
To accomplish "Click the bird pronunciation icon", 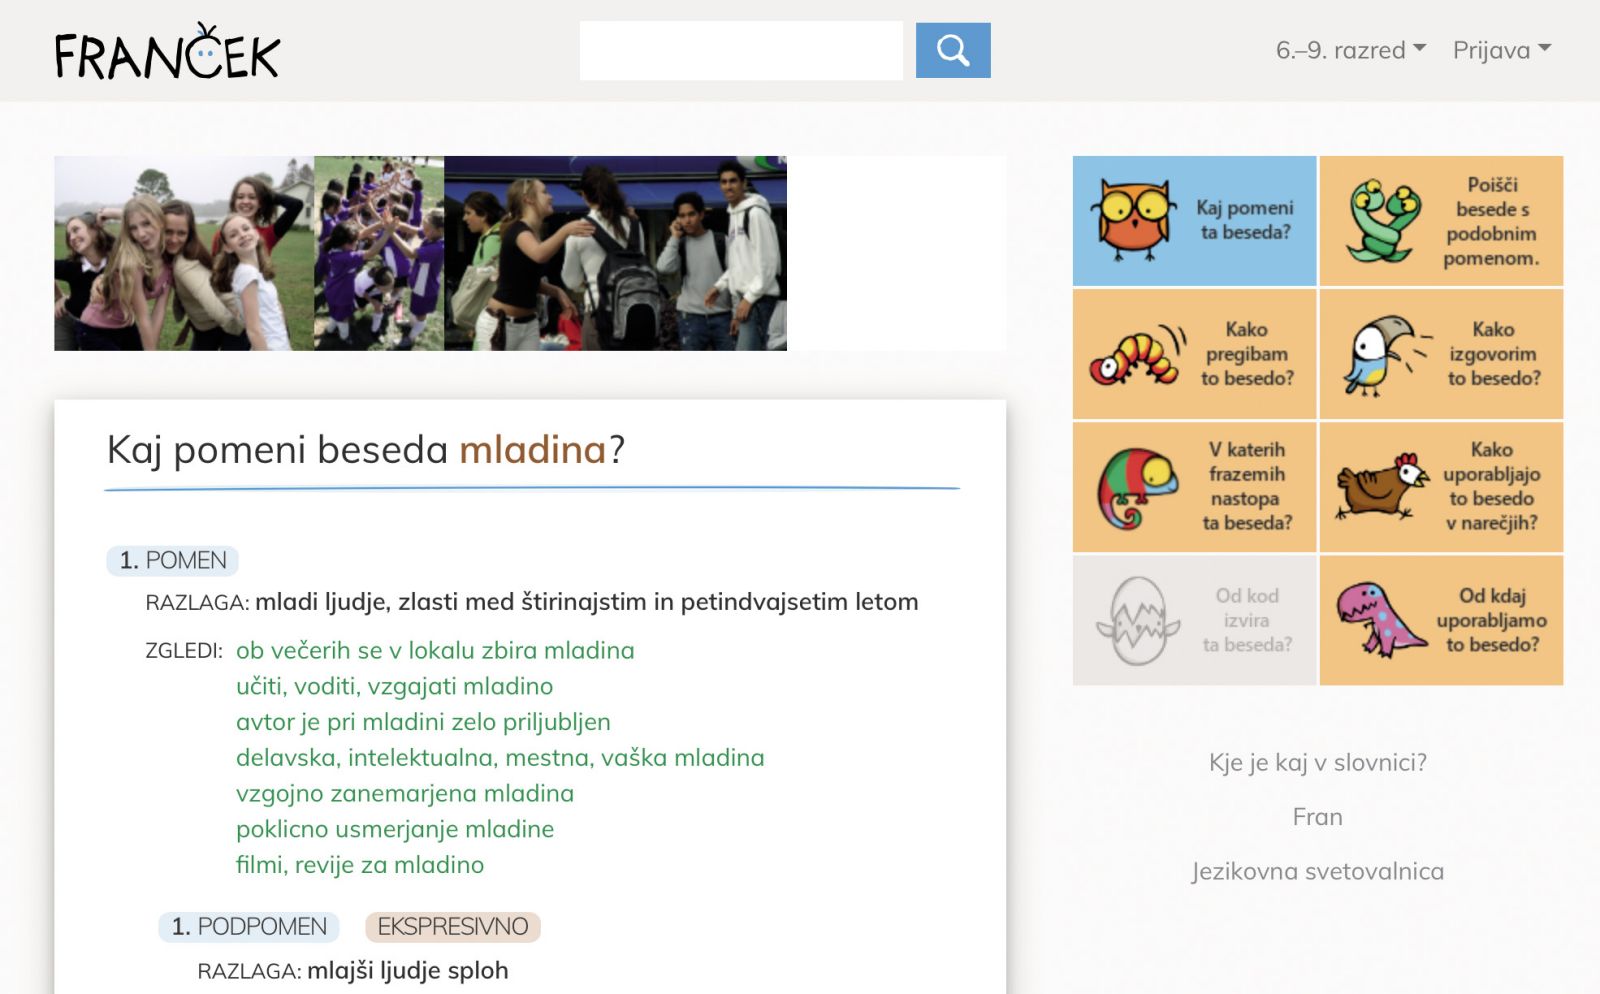I will 1384,355.
